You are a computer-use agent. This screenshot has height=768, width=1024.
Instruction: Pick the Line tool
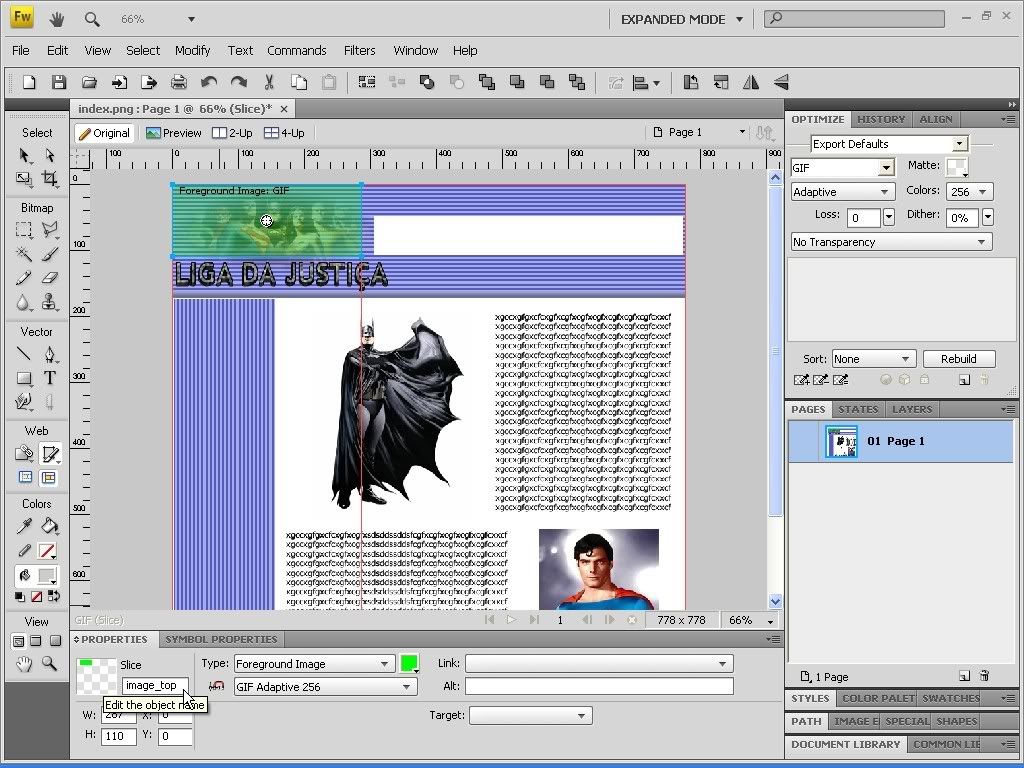pyautogui.click(x=24, y=354)
